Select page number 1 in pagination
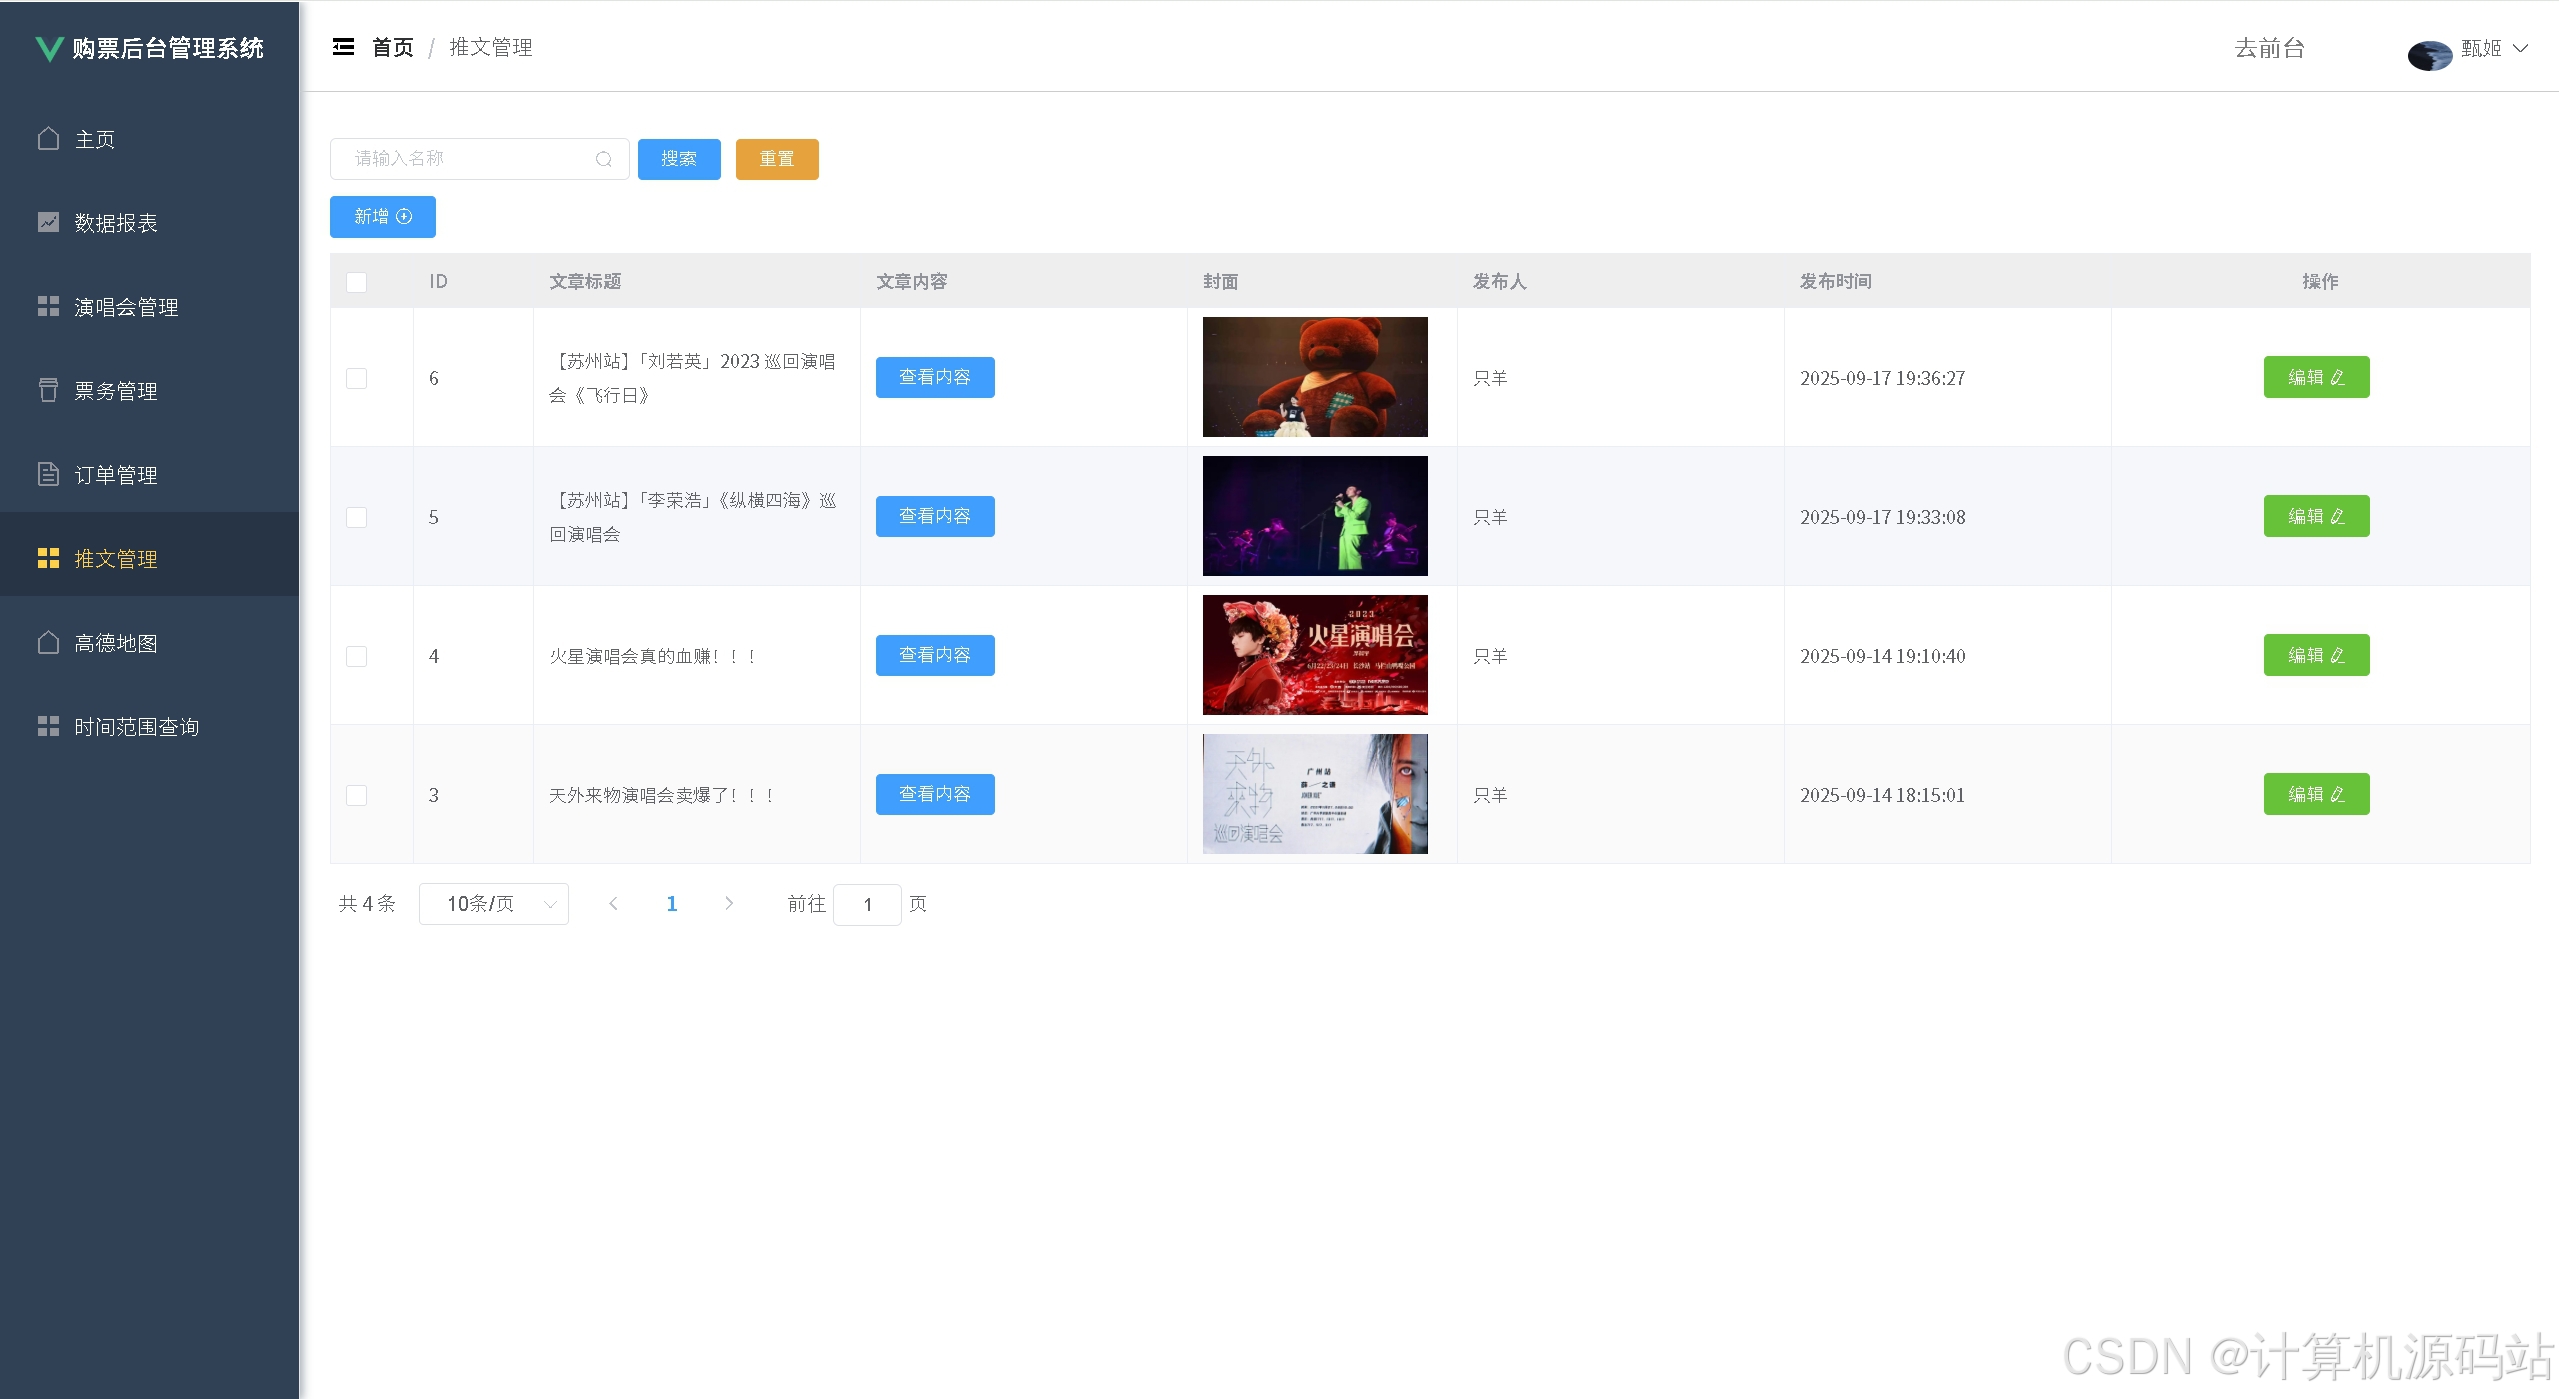 click(672, 904)
